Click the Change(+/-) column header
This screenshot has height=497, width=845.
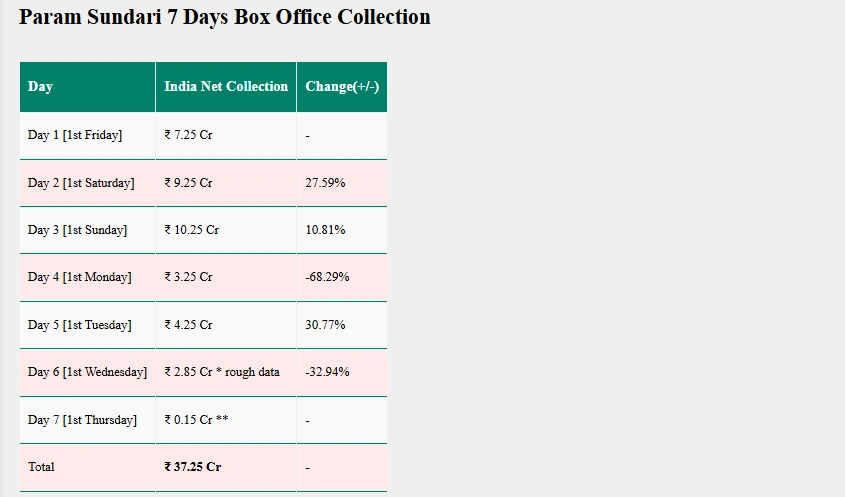pos(342,87)
